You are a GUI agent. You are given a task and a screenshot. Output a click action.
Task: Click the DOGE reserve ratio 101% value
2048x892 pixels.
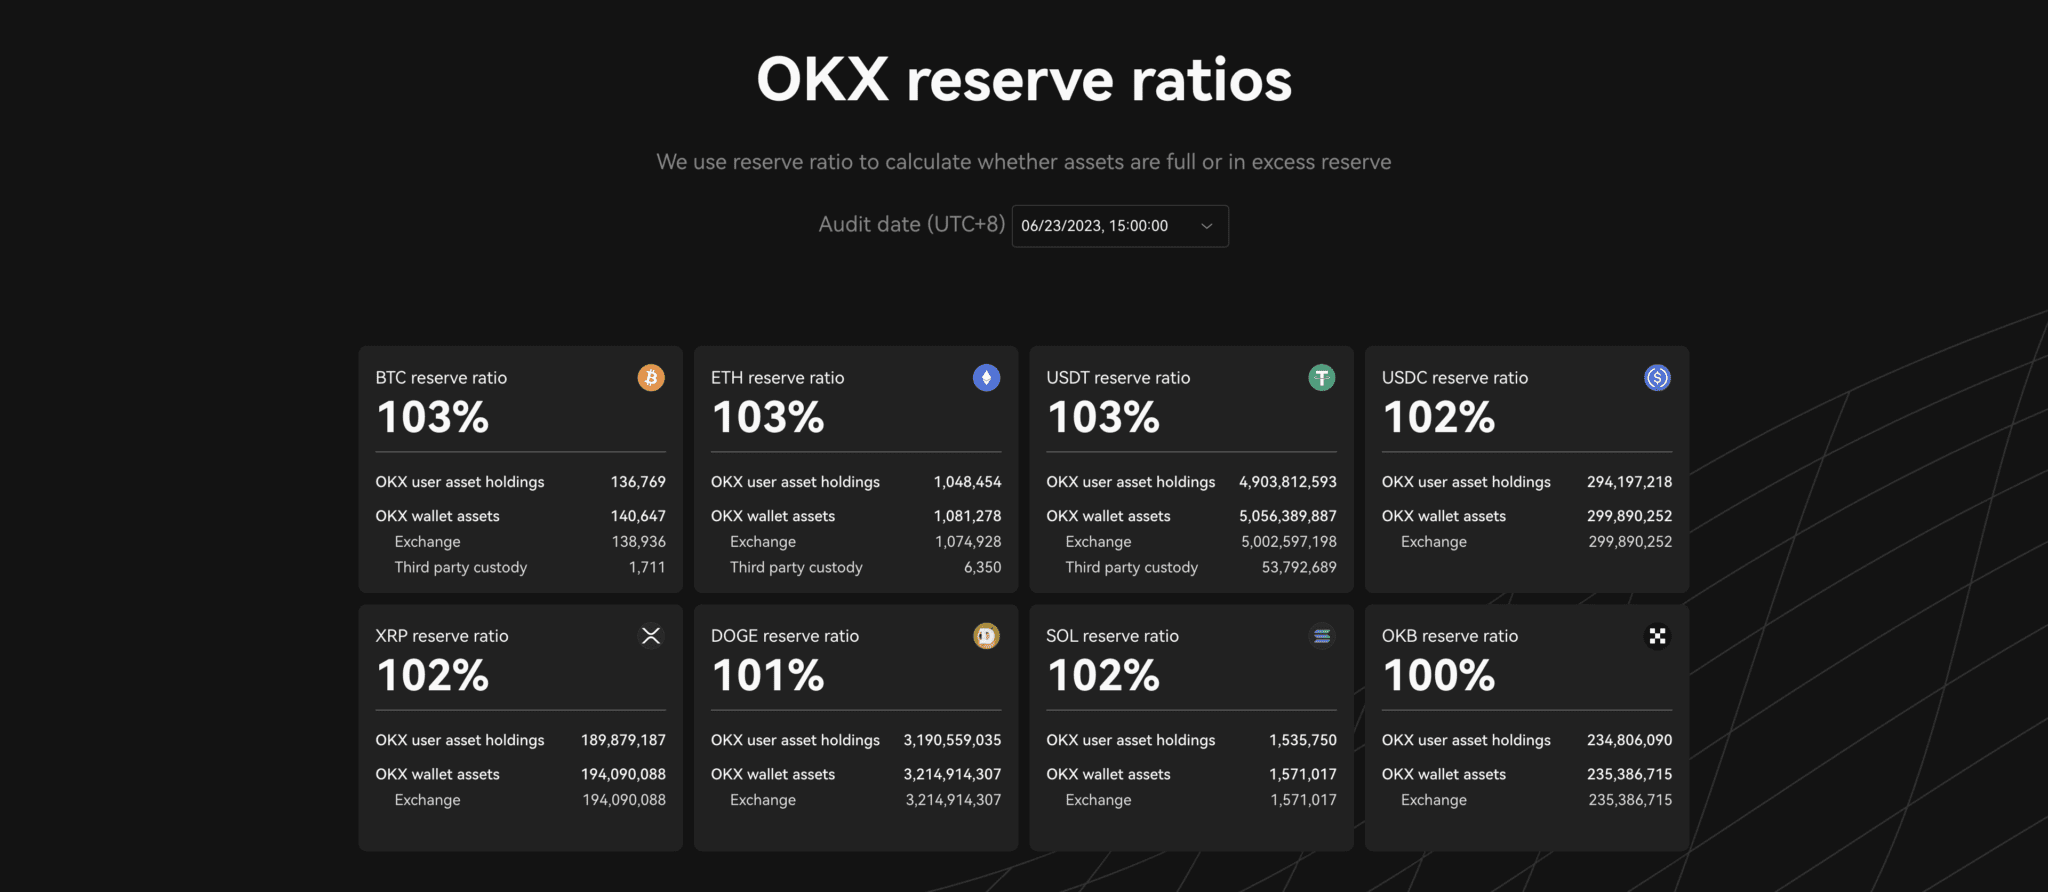768,675
